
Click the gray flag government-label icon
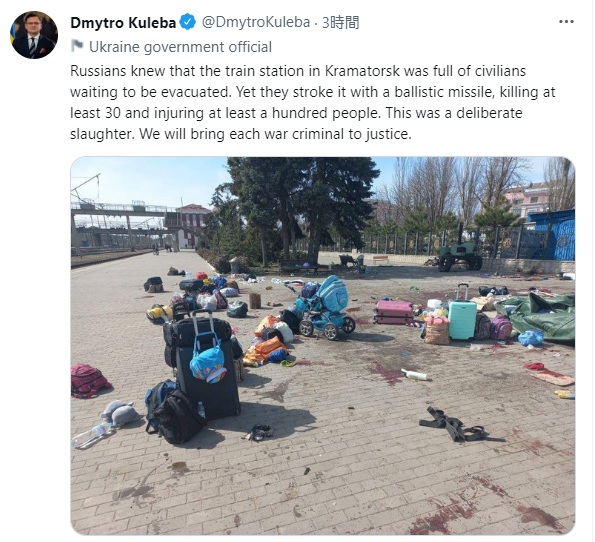pyautogui.click(x=77, y=46)
